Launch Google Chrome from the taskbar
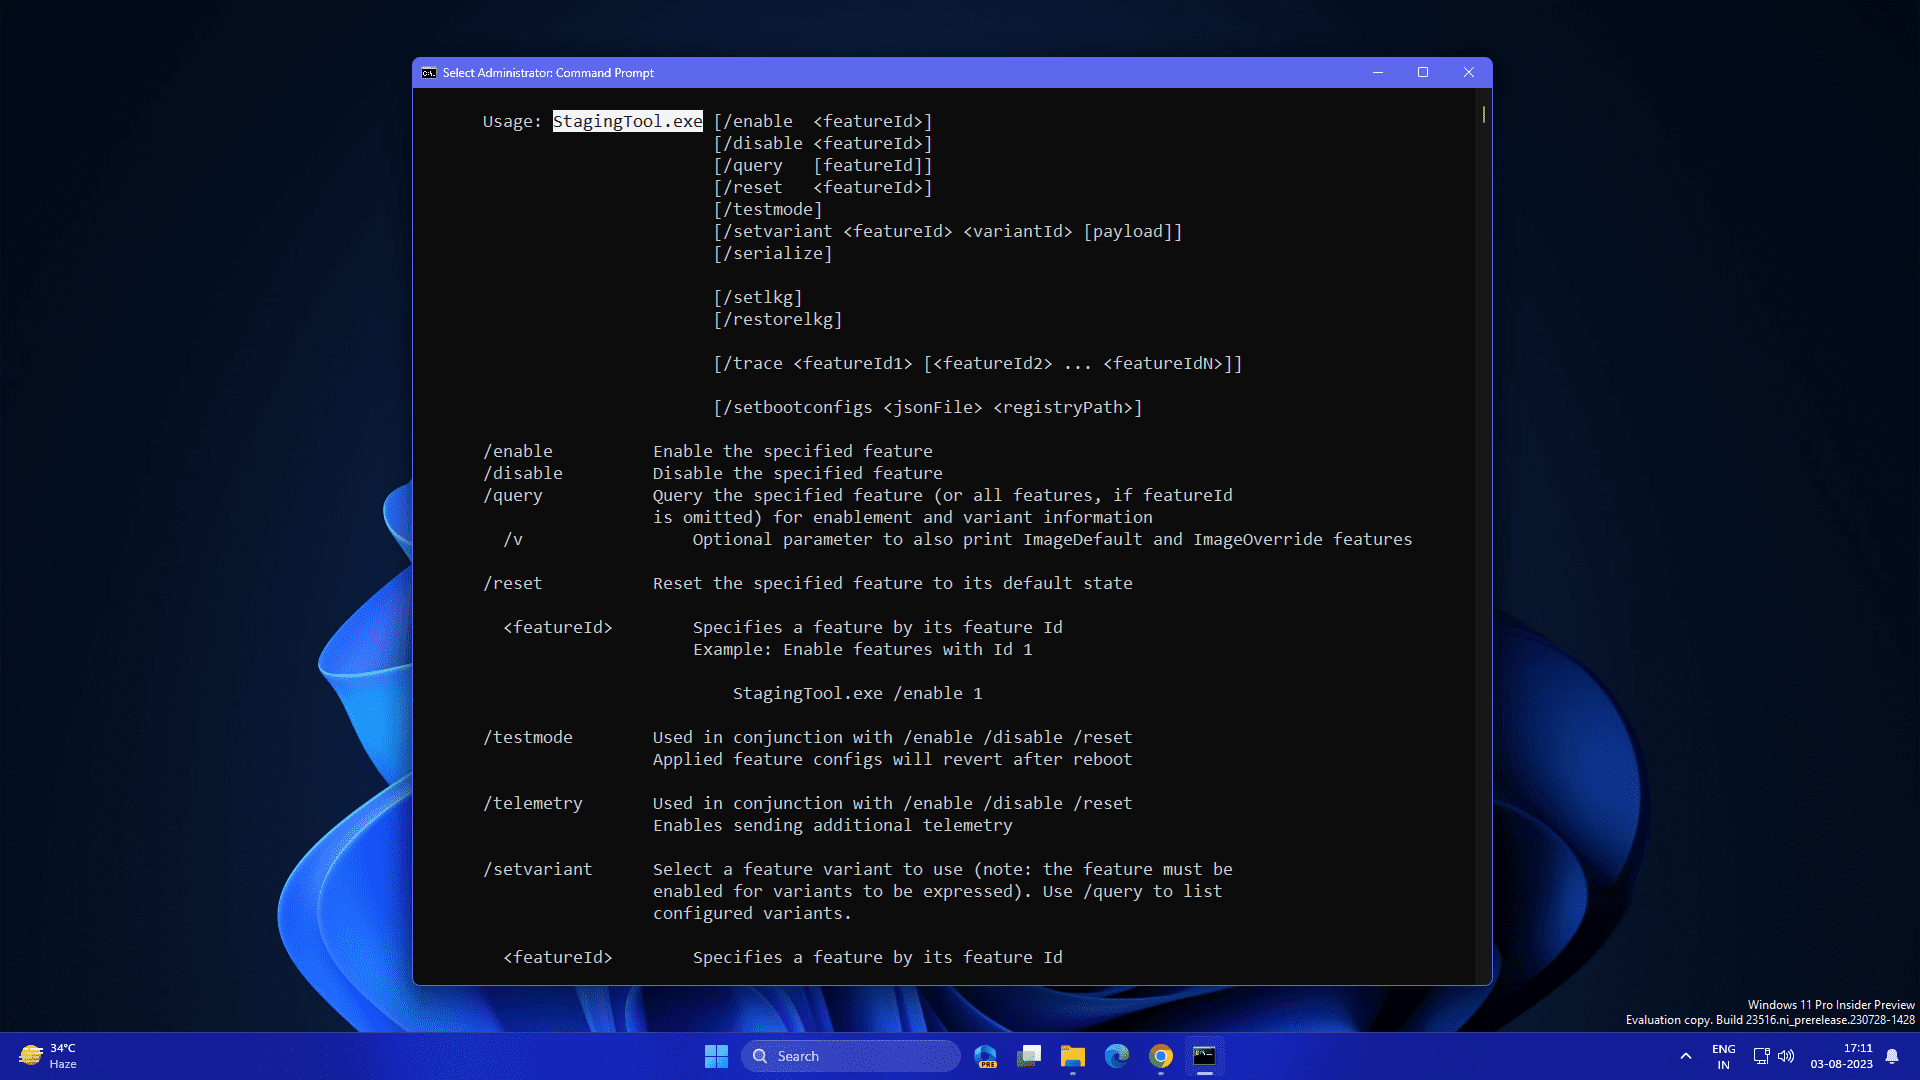This screenshot has width=1920, height=1080. pos(1160,1056)
